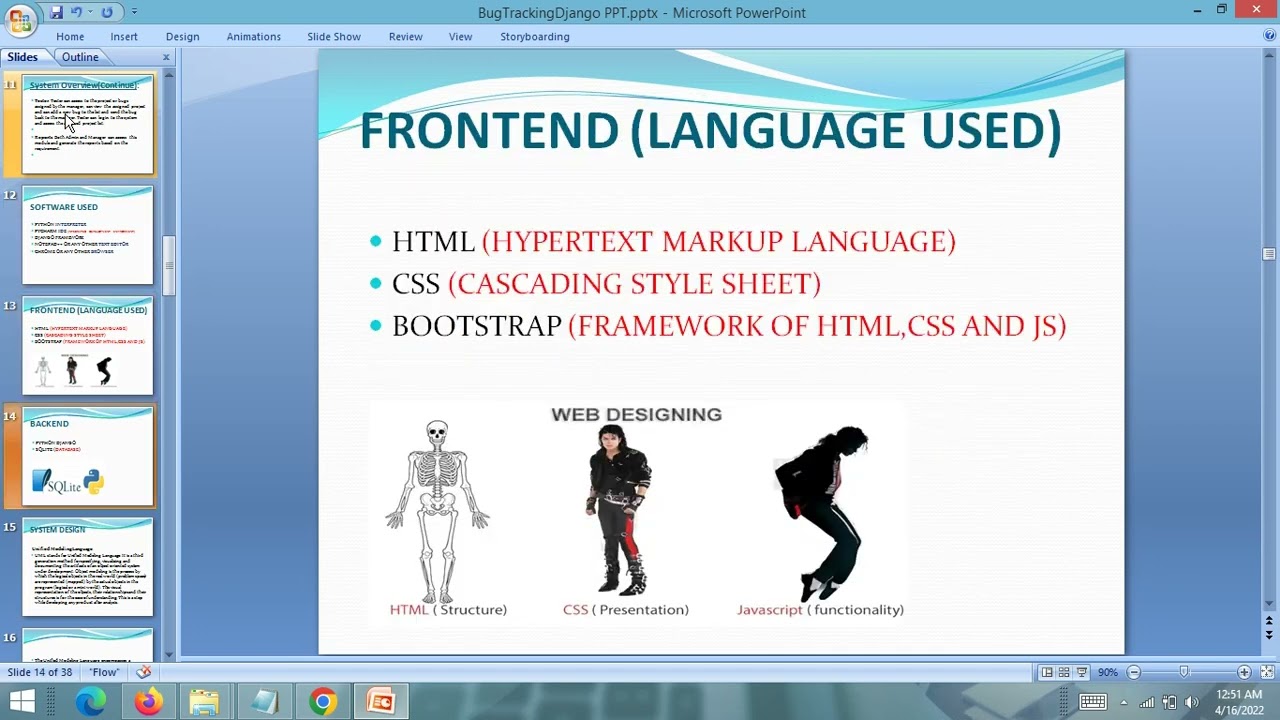Open the Storyboarding ribbon tab
The image size is (1280, 720).
click(535, 36)
